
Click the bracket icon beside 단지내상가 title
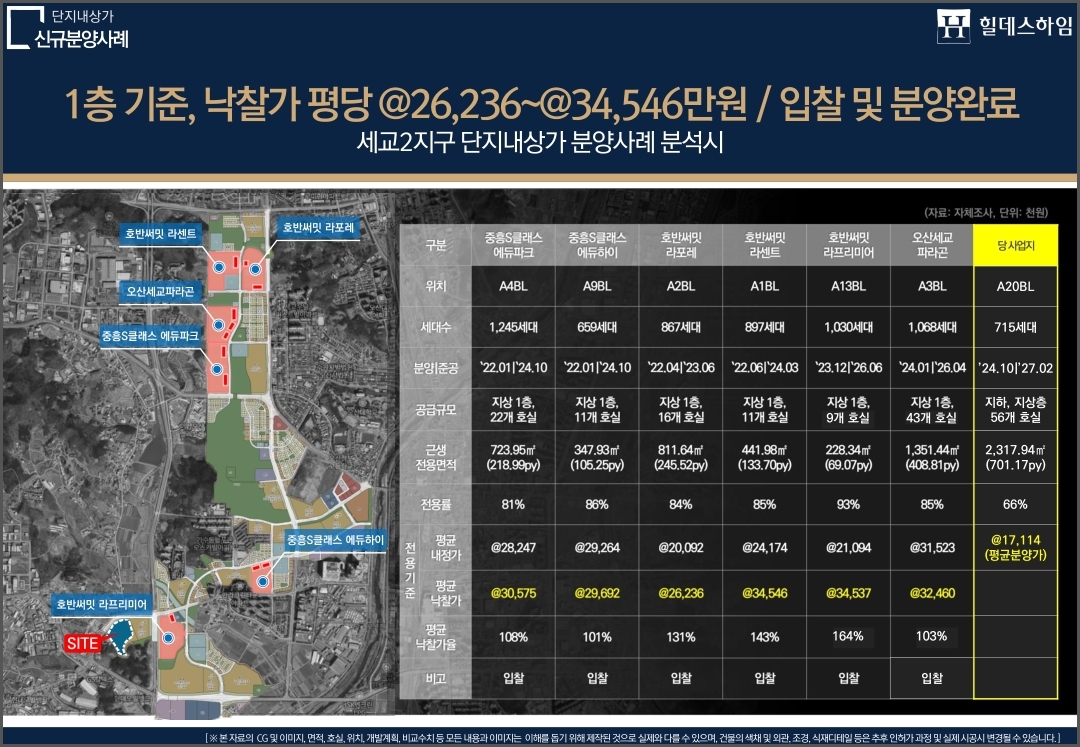click(25, 28)
